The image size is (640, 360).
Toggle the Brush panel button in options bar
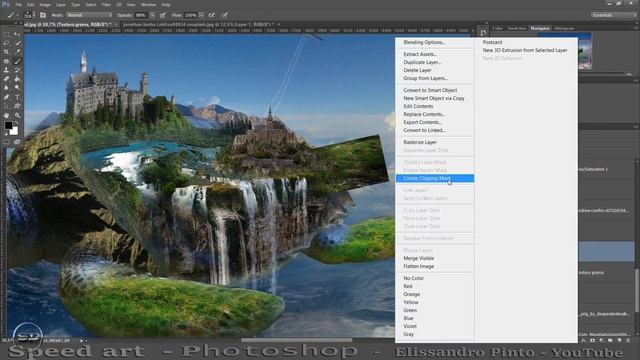coord(43,15)
